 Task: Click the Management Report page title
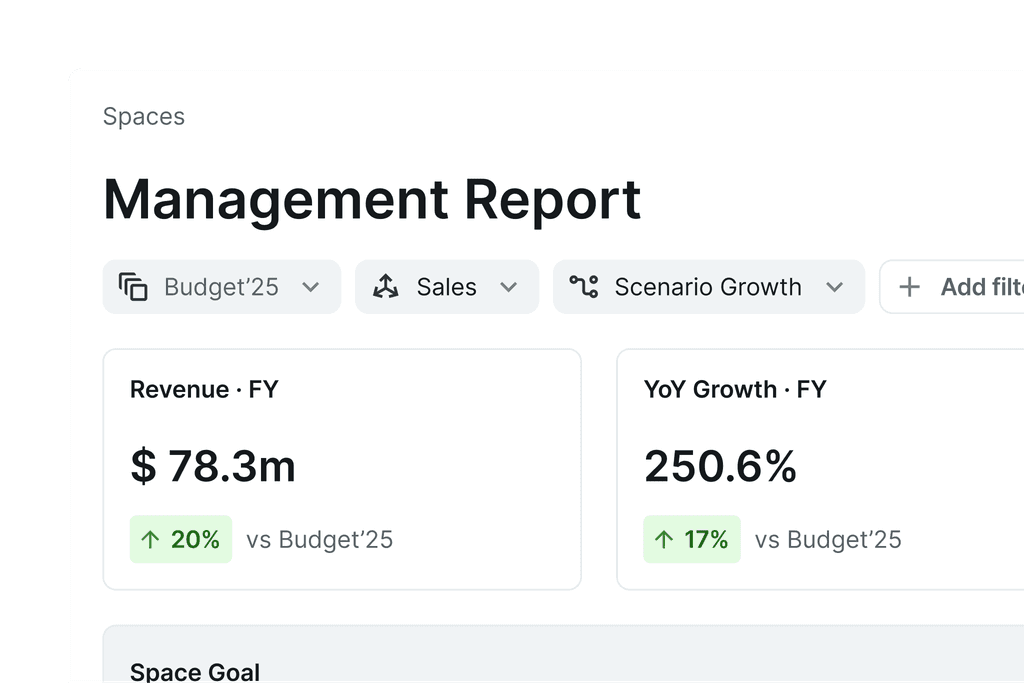pos(372,200)
